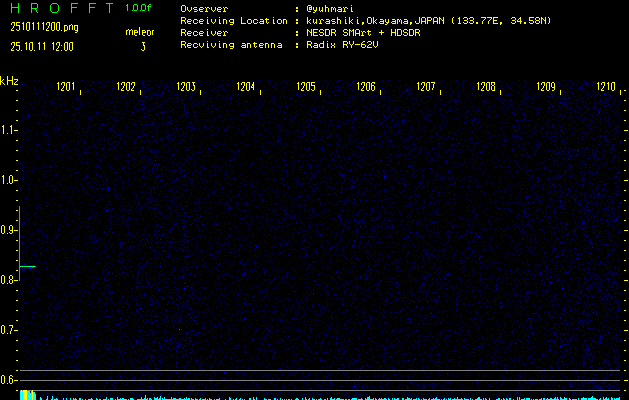This screenshot has width=629, height=400.
Task: Click the Receiving Location label
Action: point(234,21)
